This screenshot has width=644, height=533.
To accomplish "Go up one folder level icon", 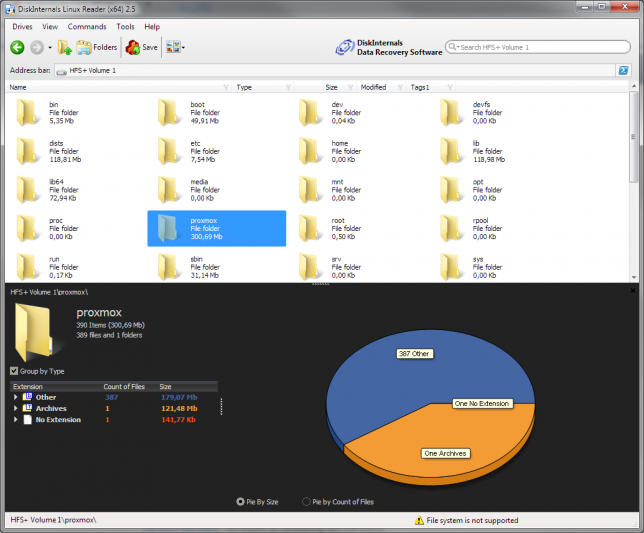I will pyautogui.click(x=64, y=48).
